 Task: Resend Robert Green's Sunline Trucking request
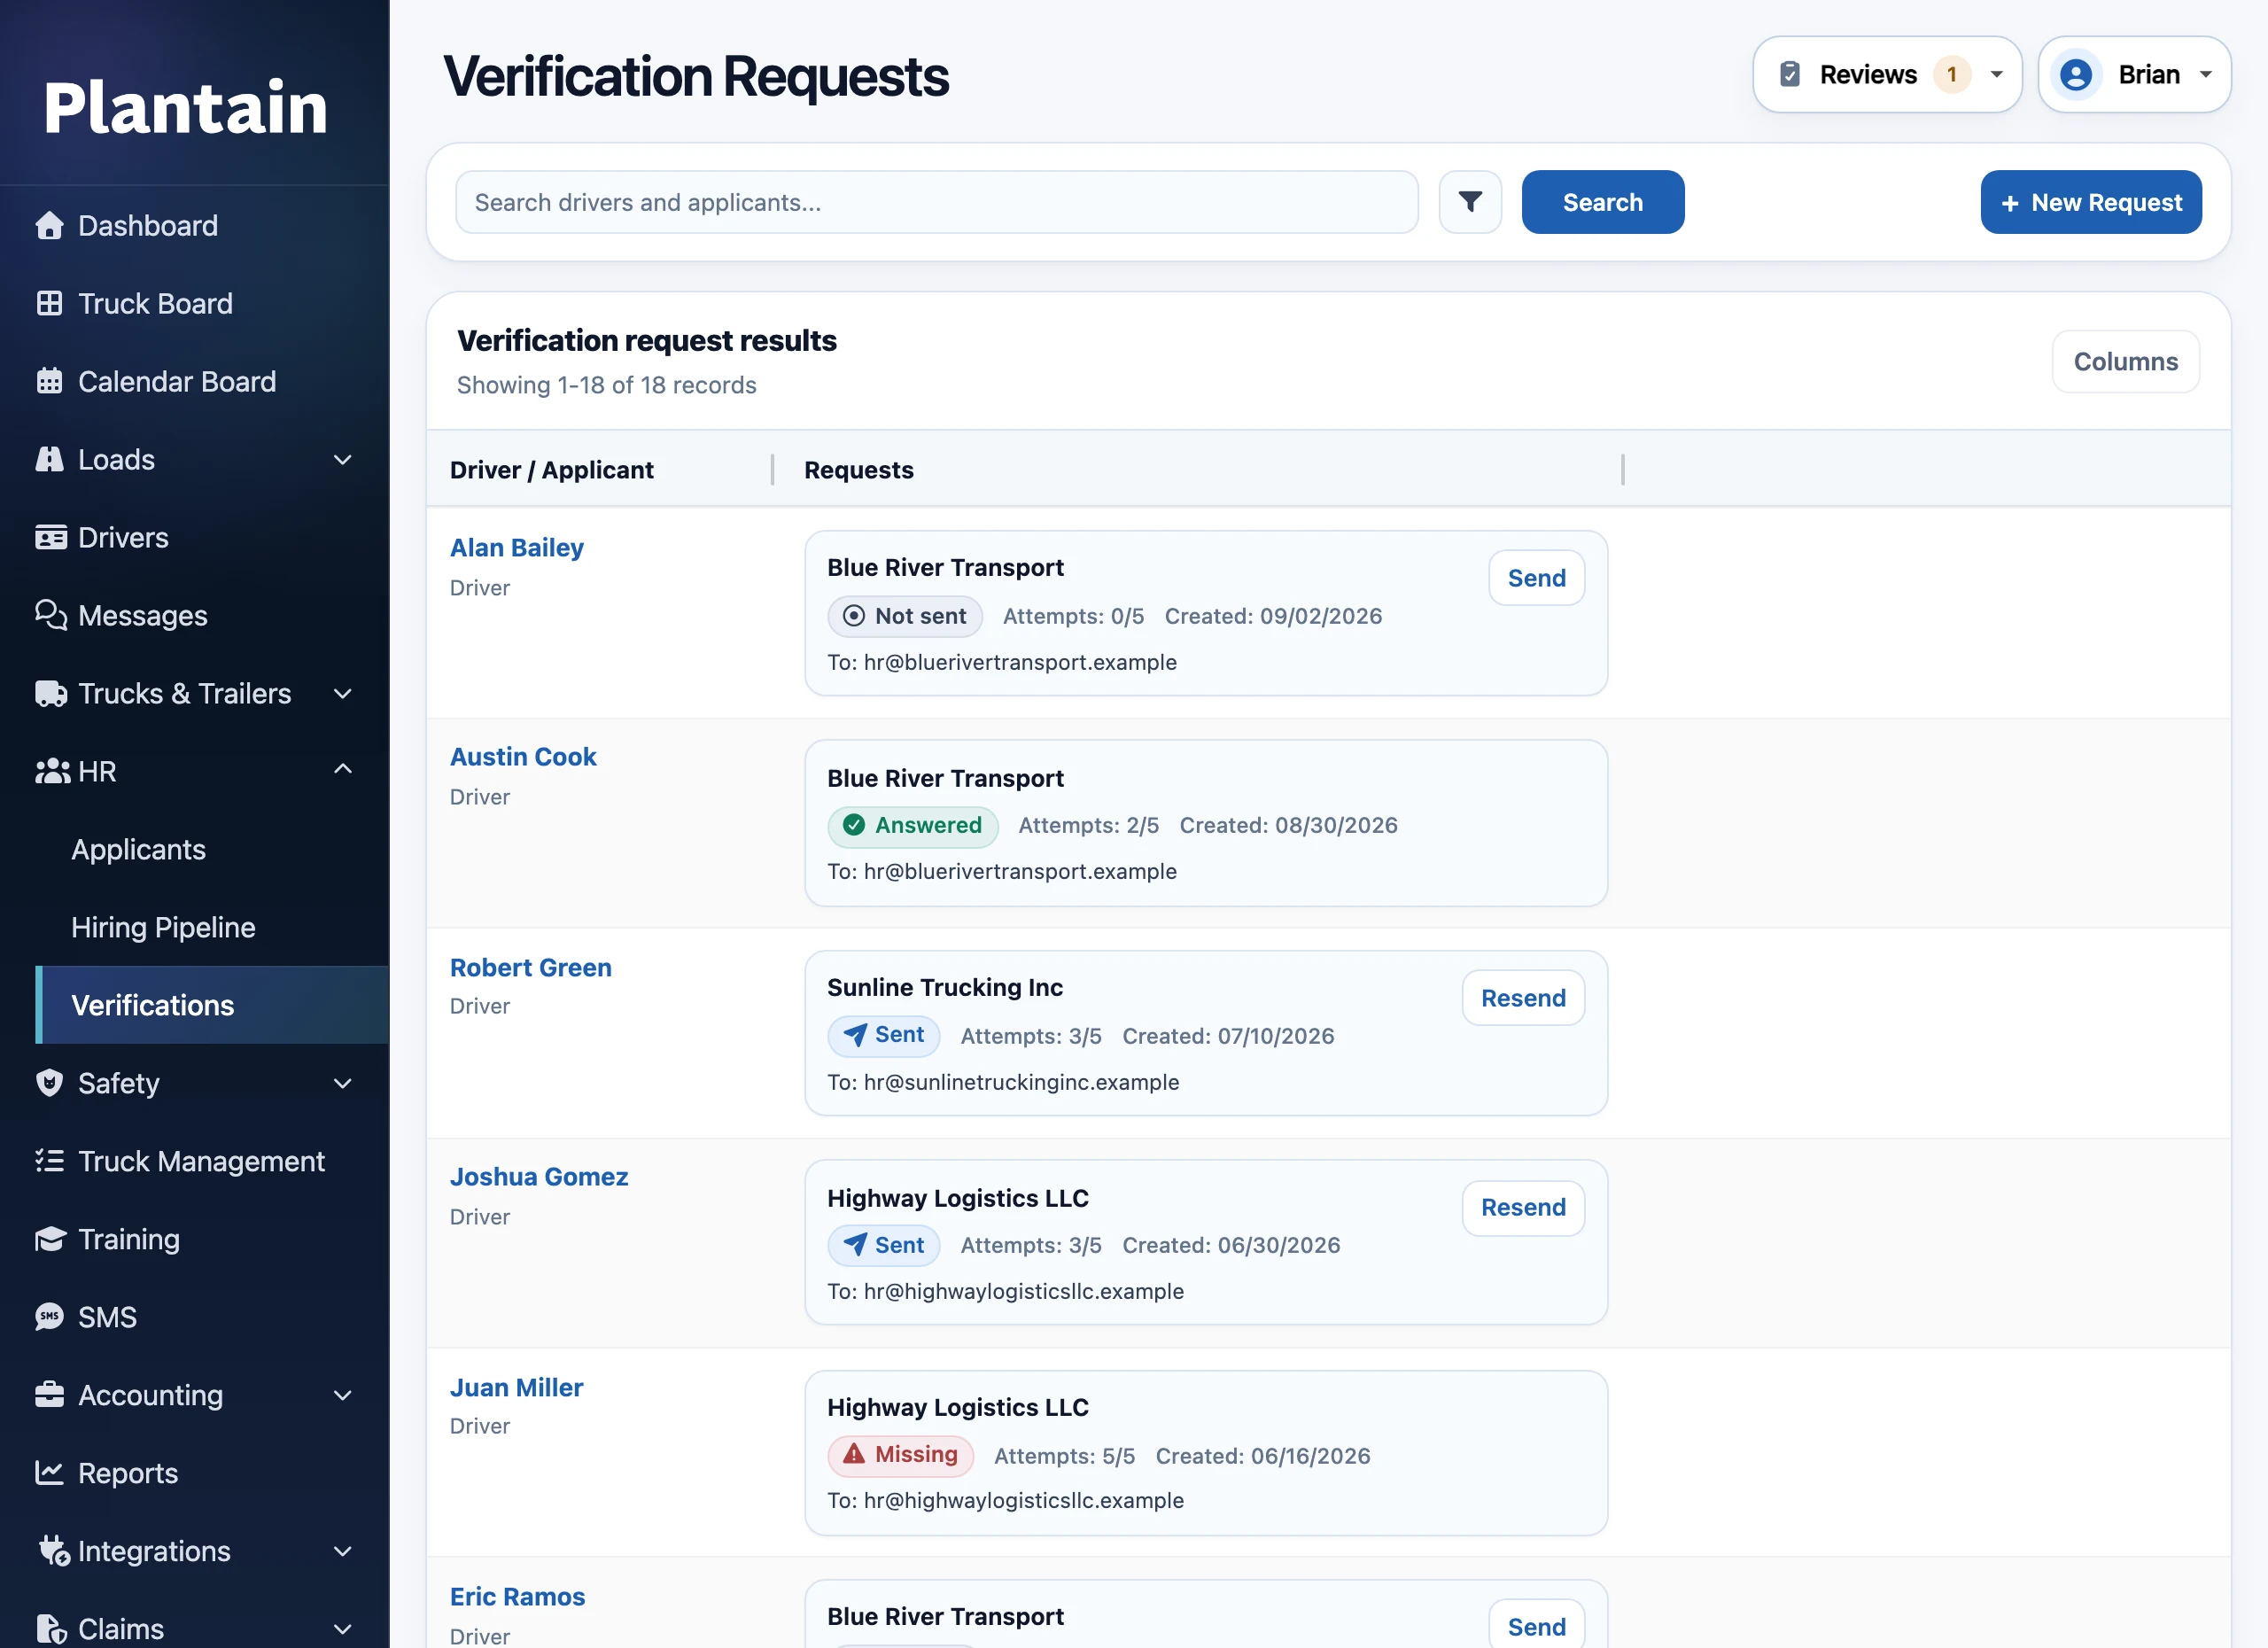(1523, 997)
